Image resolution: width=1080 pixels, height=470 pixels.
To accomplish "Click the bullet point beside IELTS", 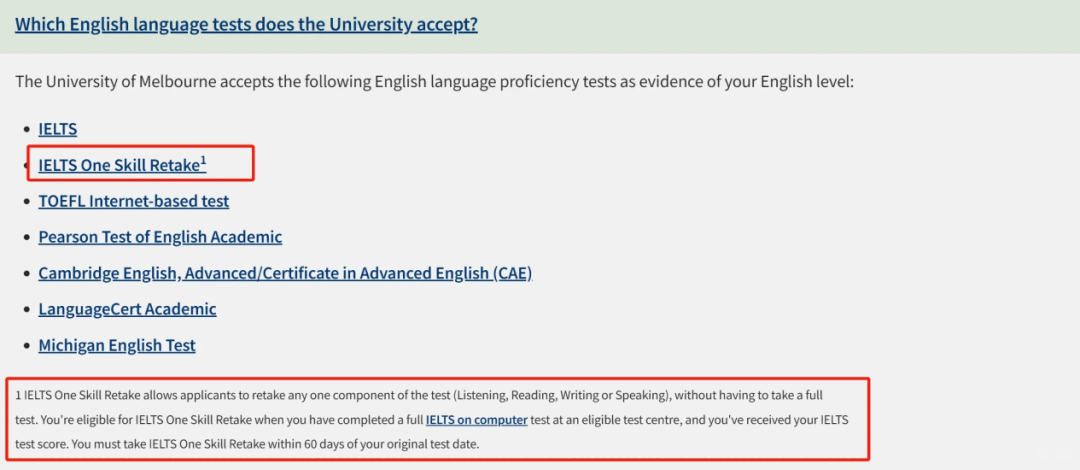I will (x=26, y=130).
